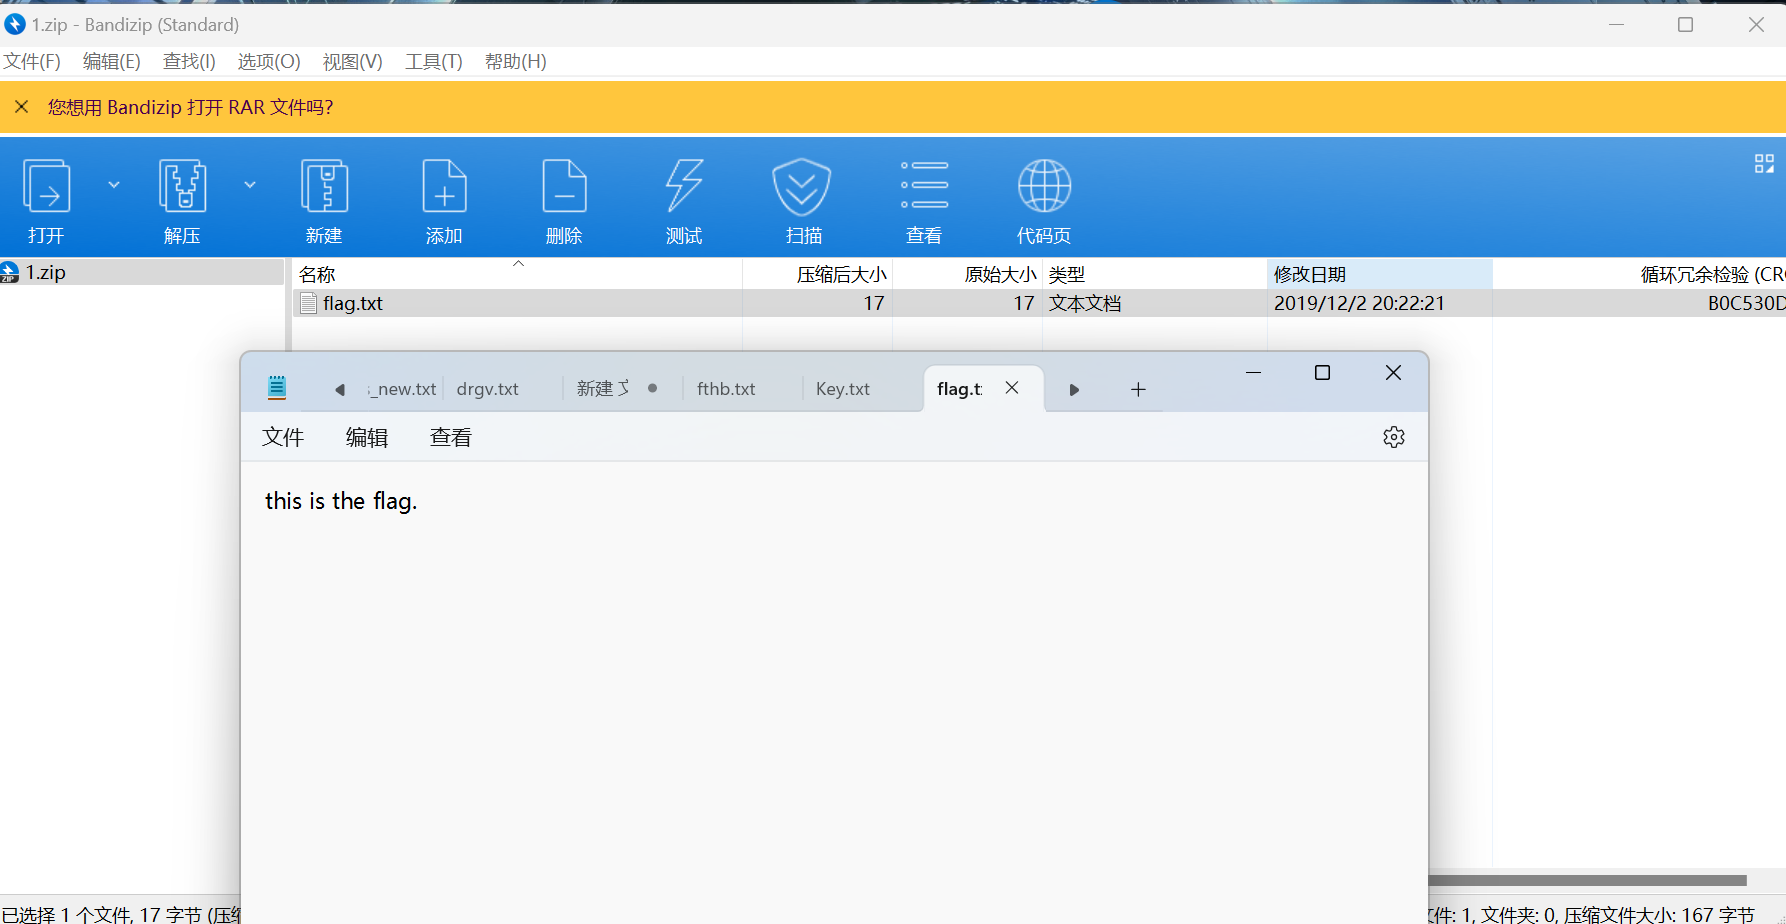Close the flag.txt Notepad tab
This screenshot has width=1786, height=924.
(1012, 388)
